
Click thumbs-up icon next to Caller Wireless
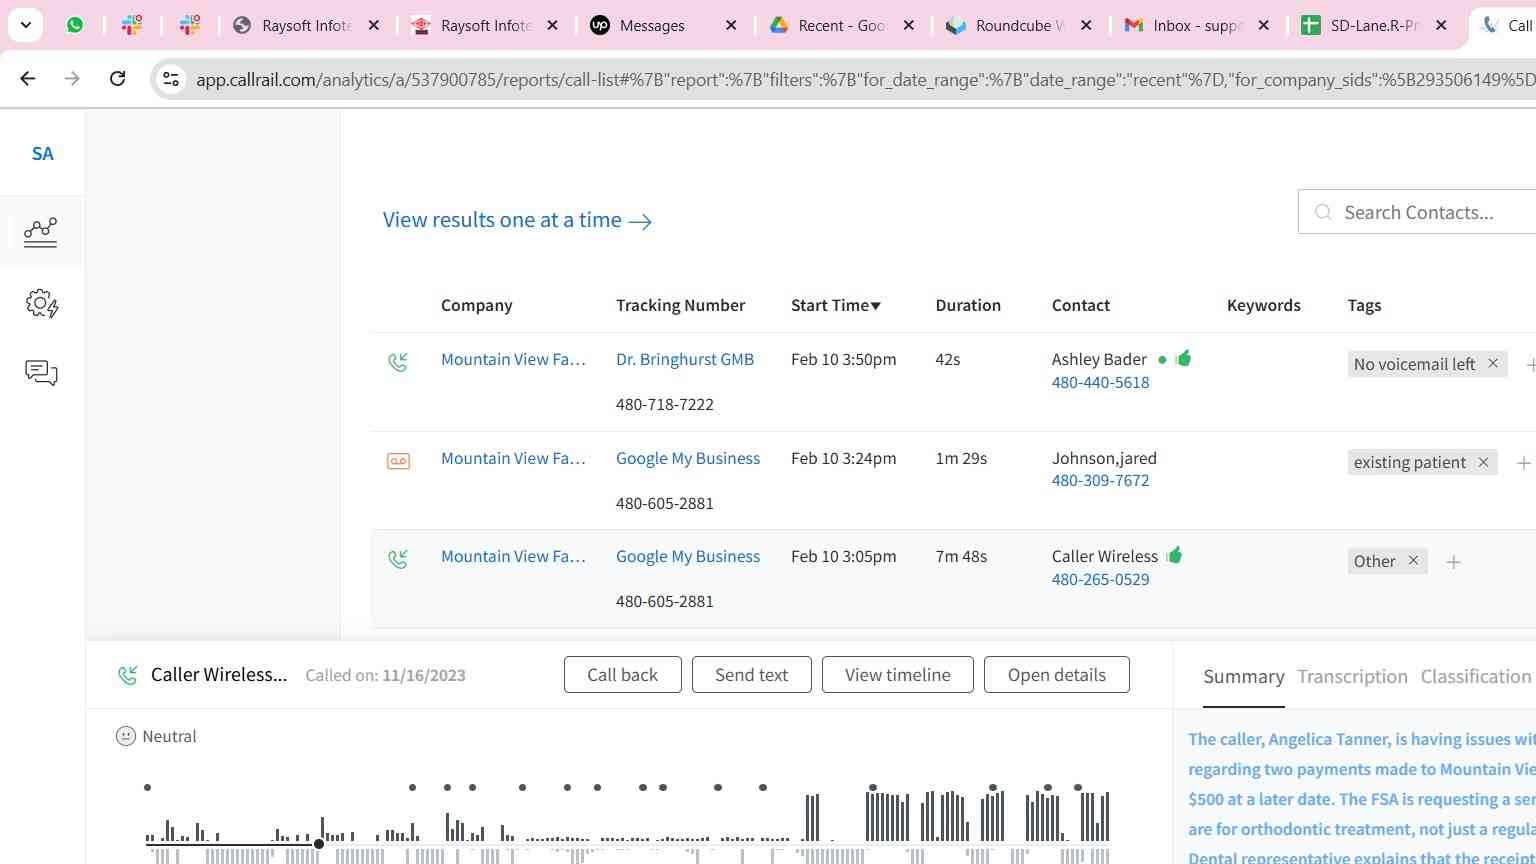[x=1174, y=555]
